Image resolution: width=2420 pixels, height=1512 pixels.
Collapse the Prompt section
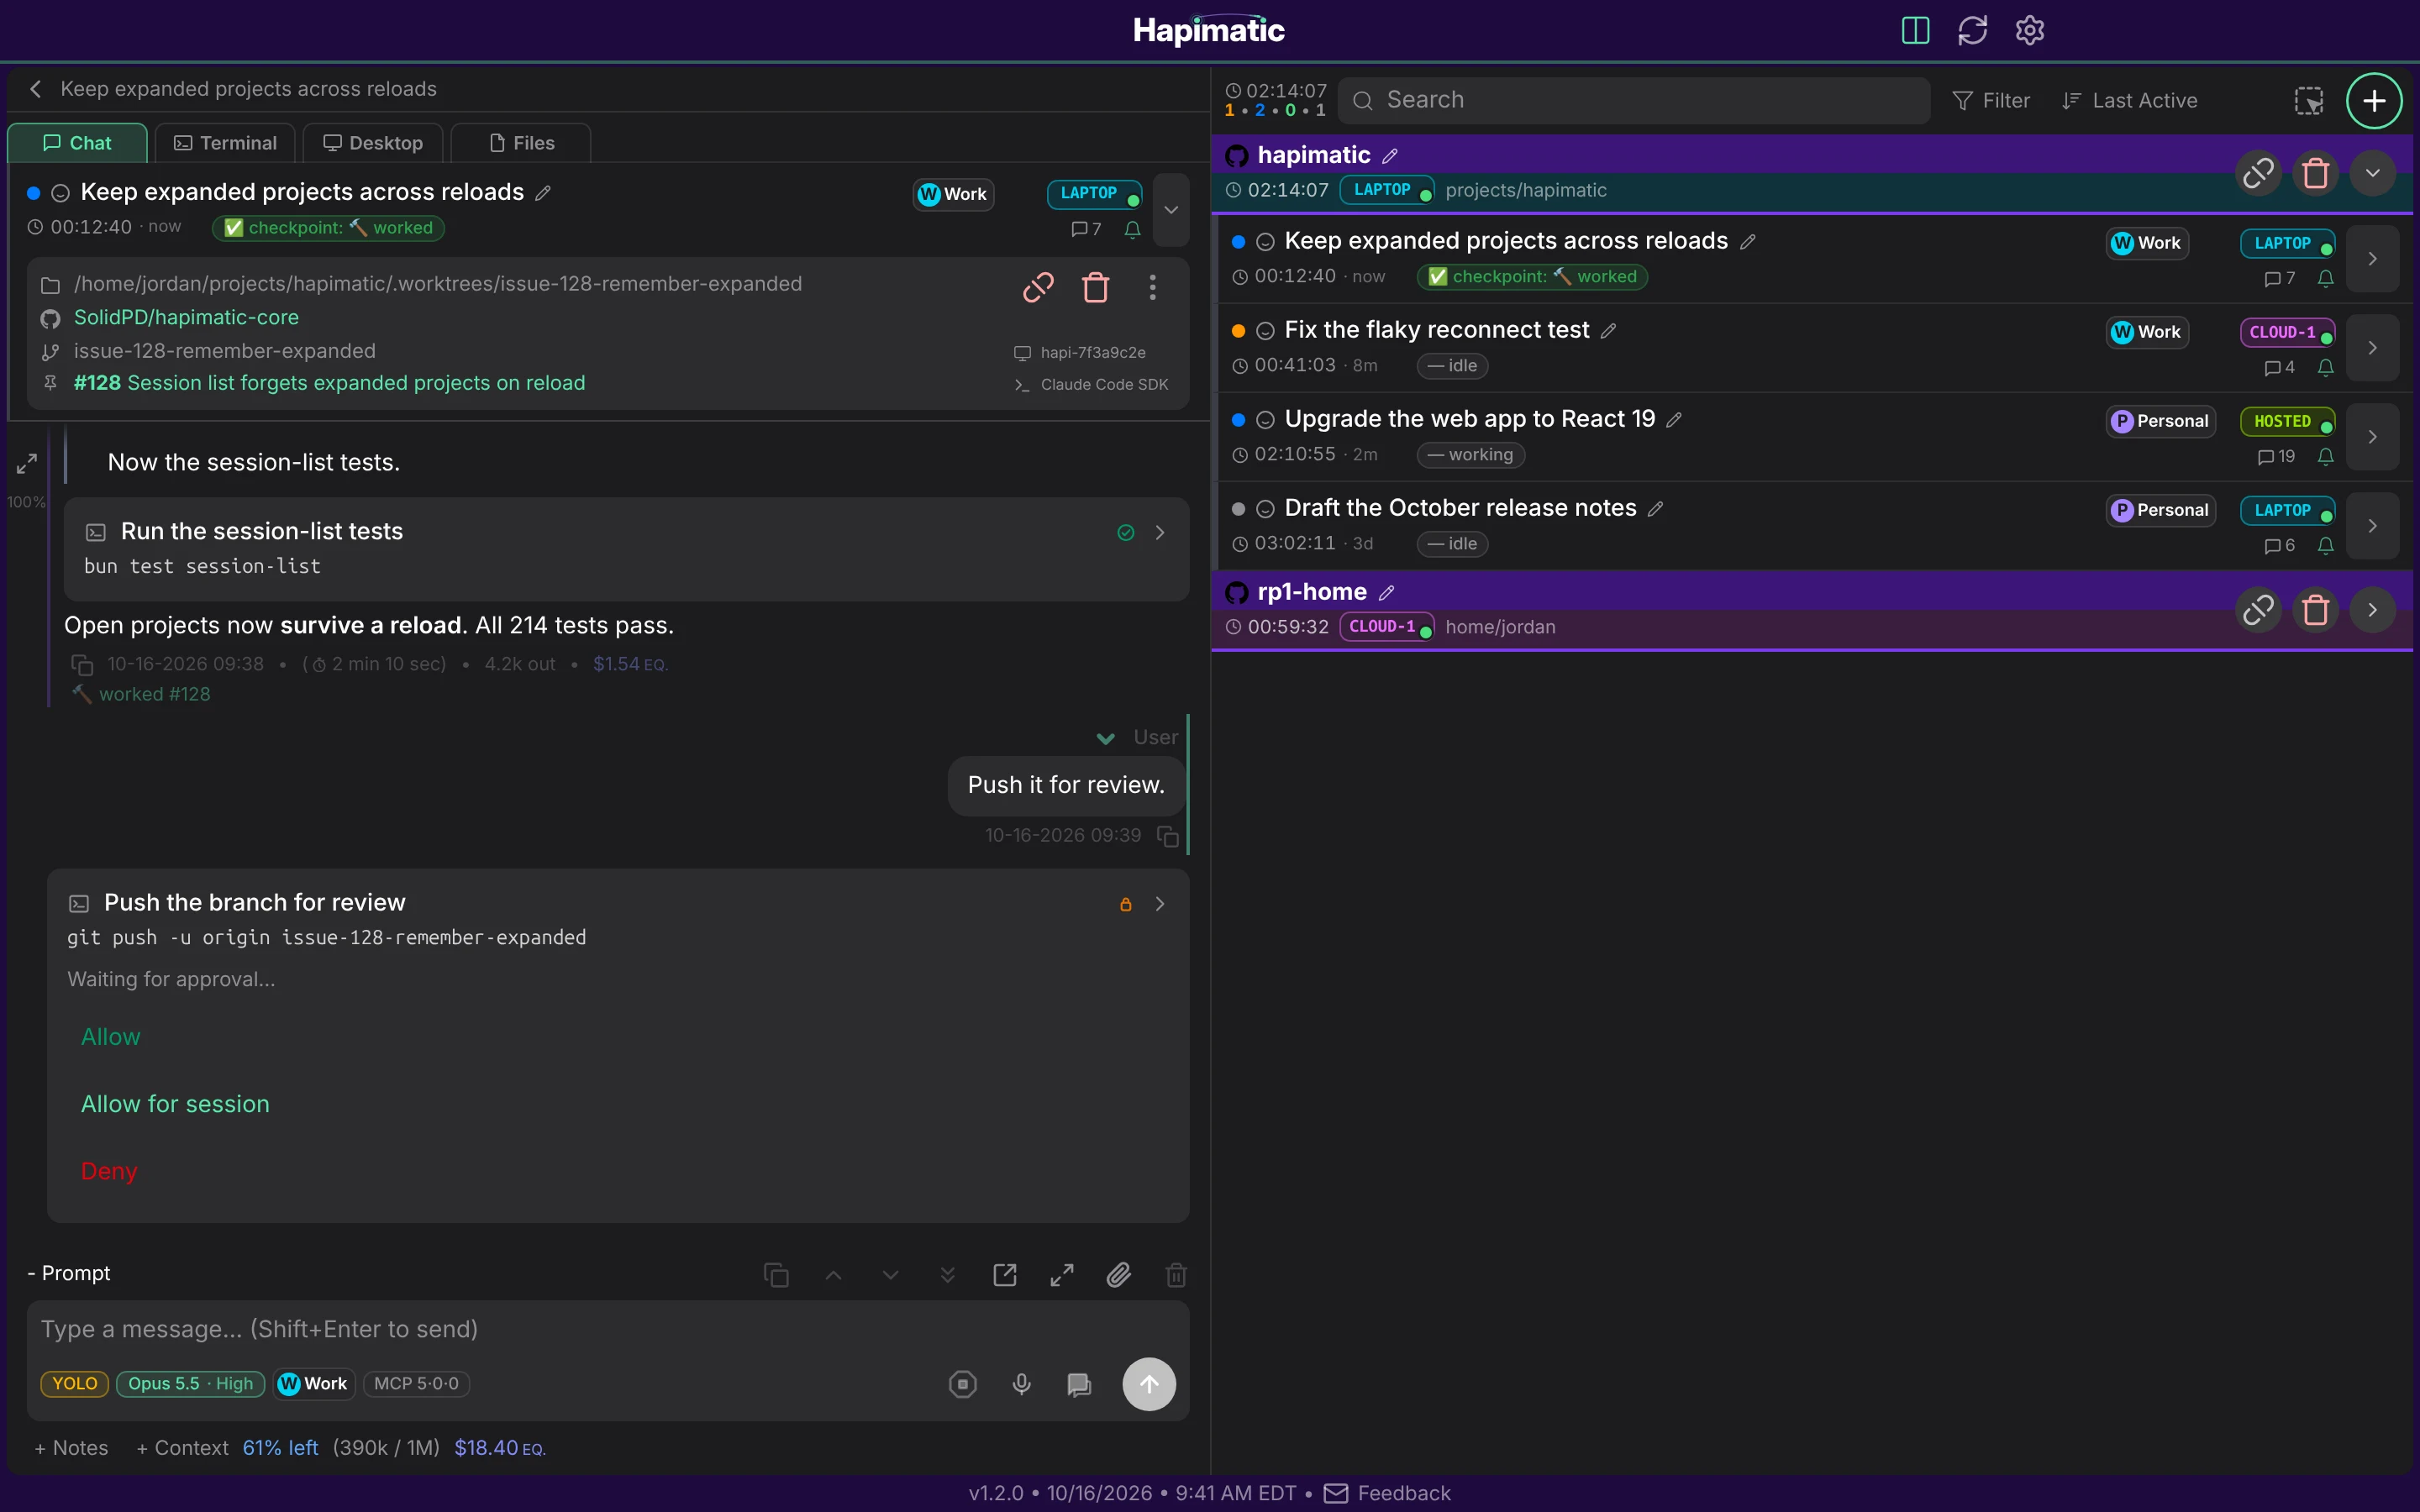pyautogui.click(x=68, y=1273)
